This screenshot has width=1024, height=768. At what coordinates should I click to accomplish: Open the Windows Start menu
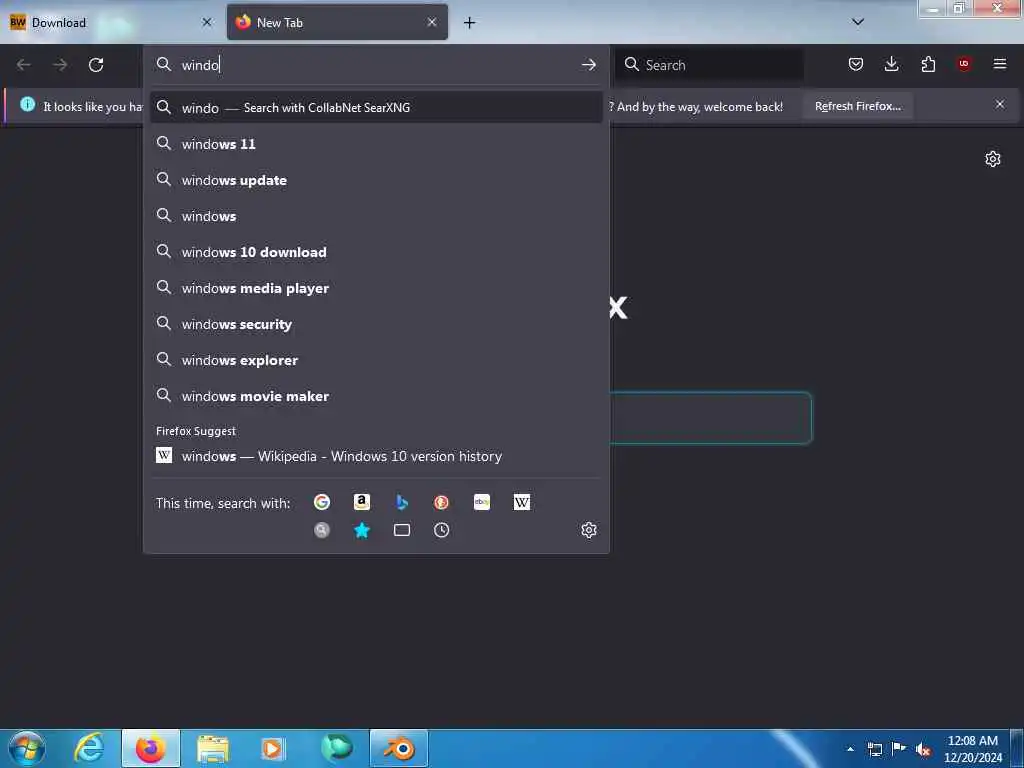[x=27, y=748]
